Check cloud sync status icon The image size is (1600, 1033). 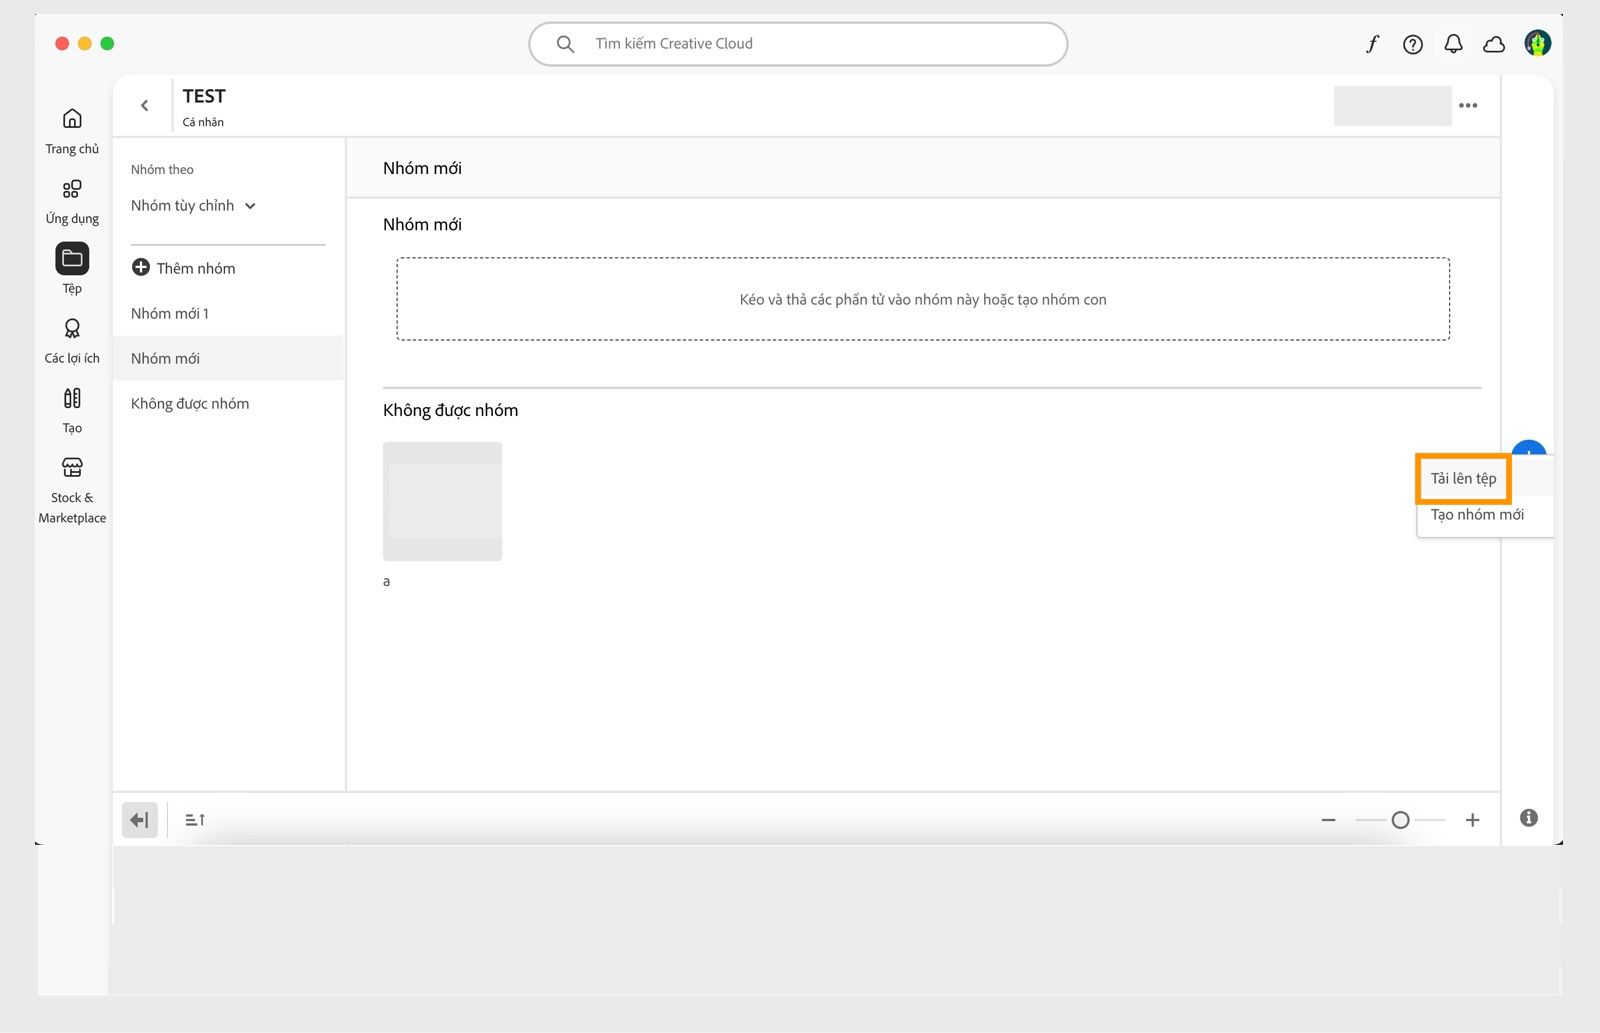1494,44
